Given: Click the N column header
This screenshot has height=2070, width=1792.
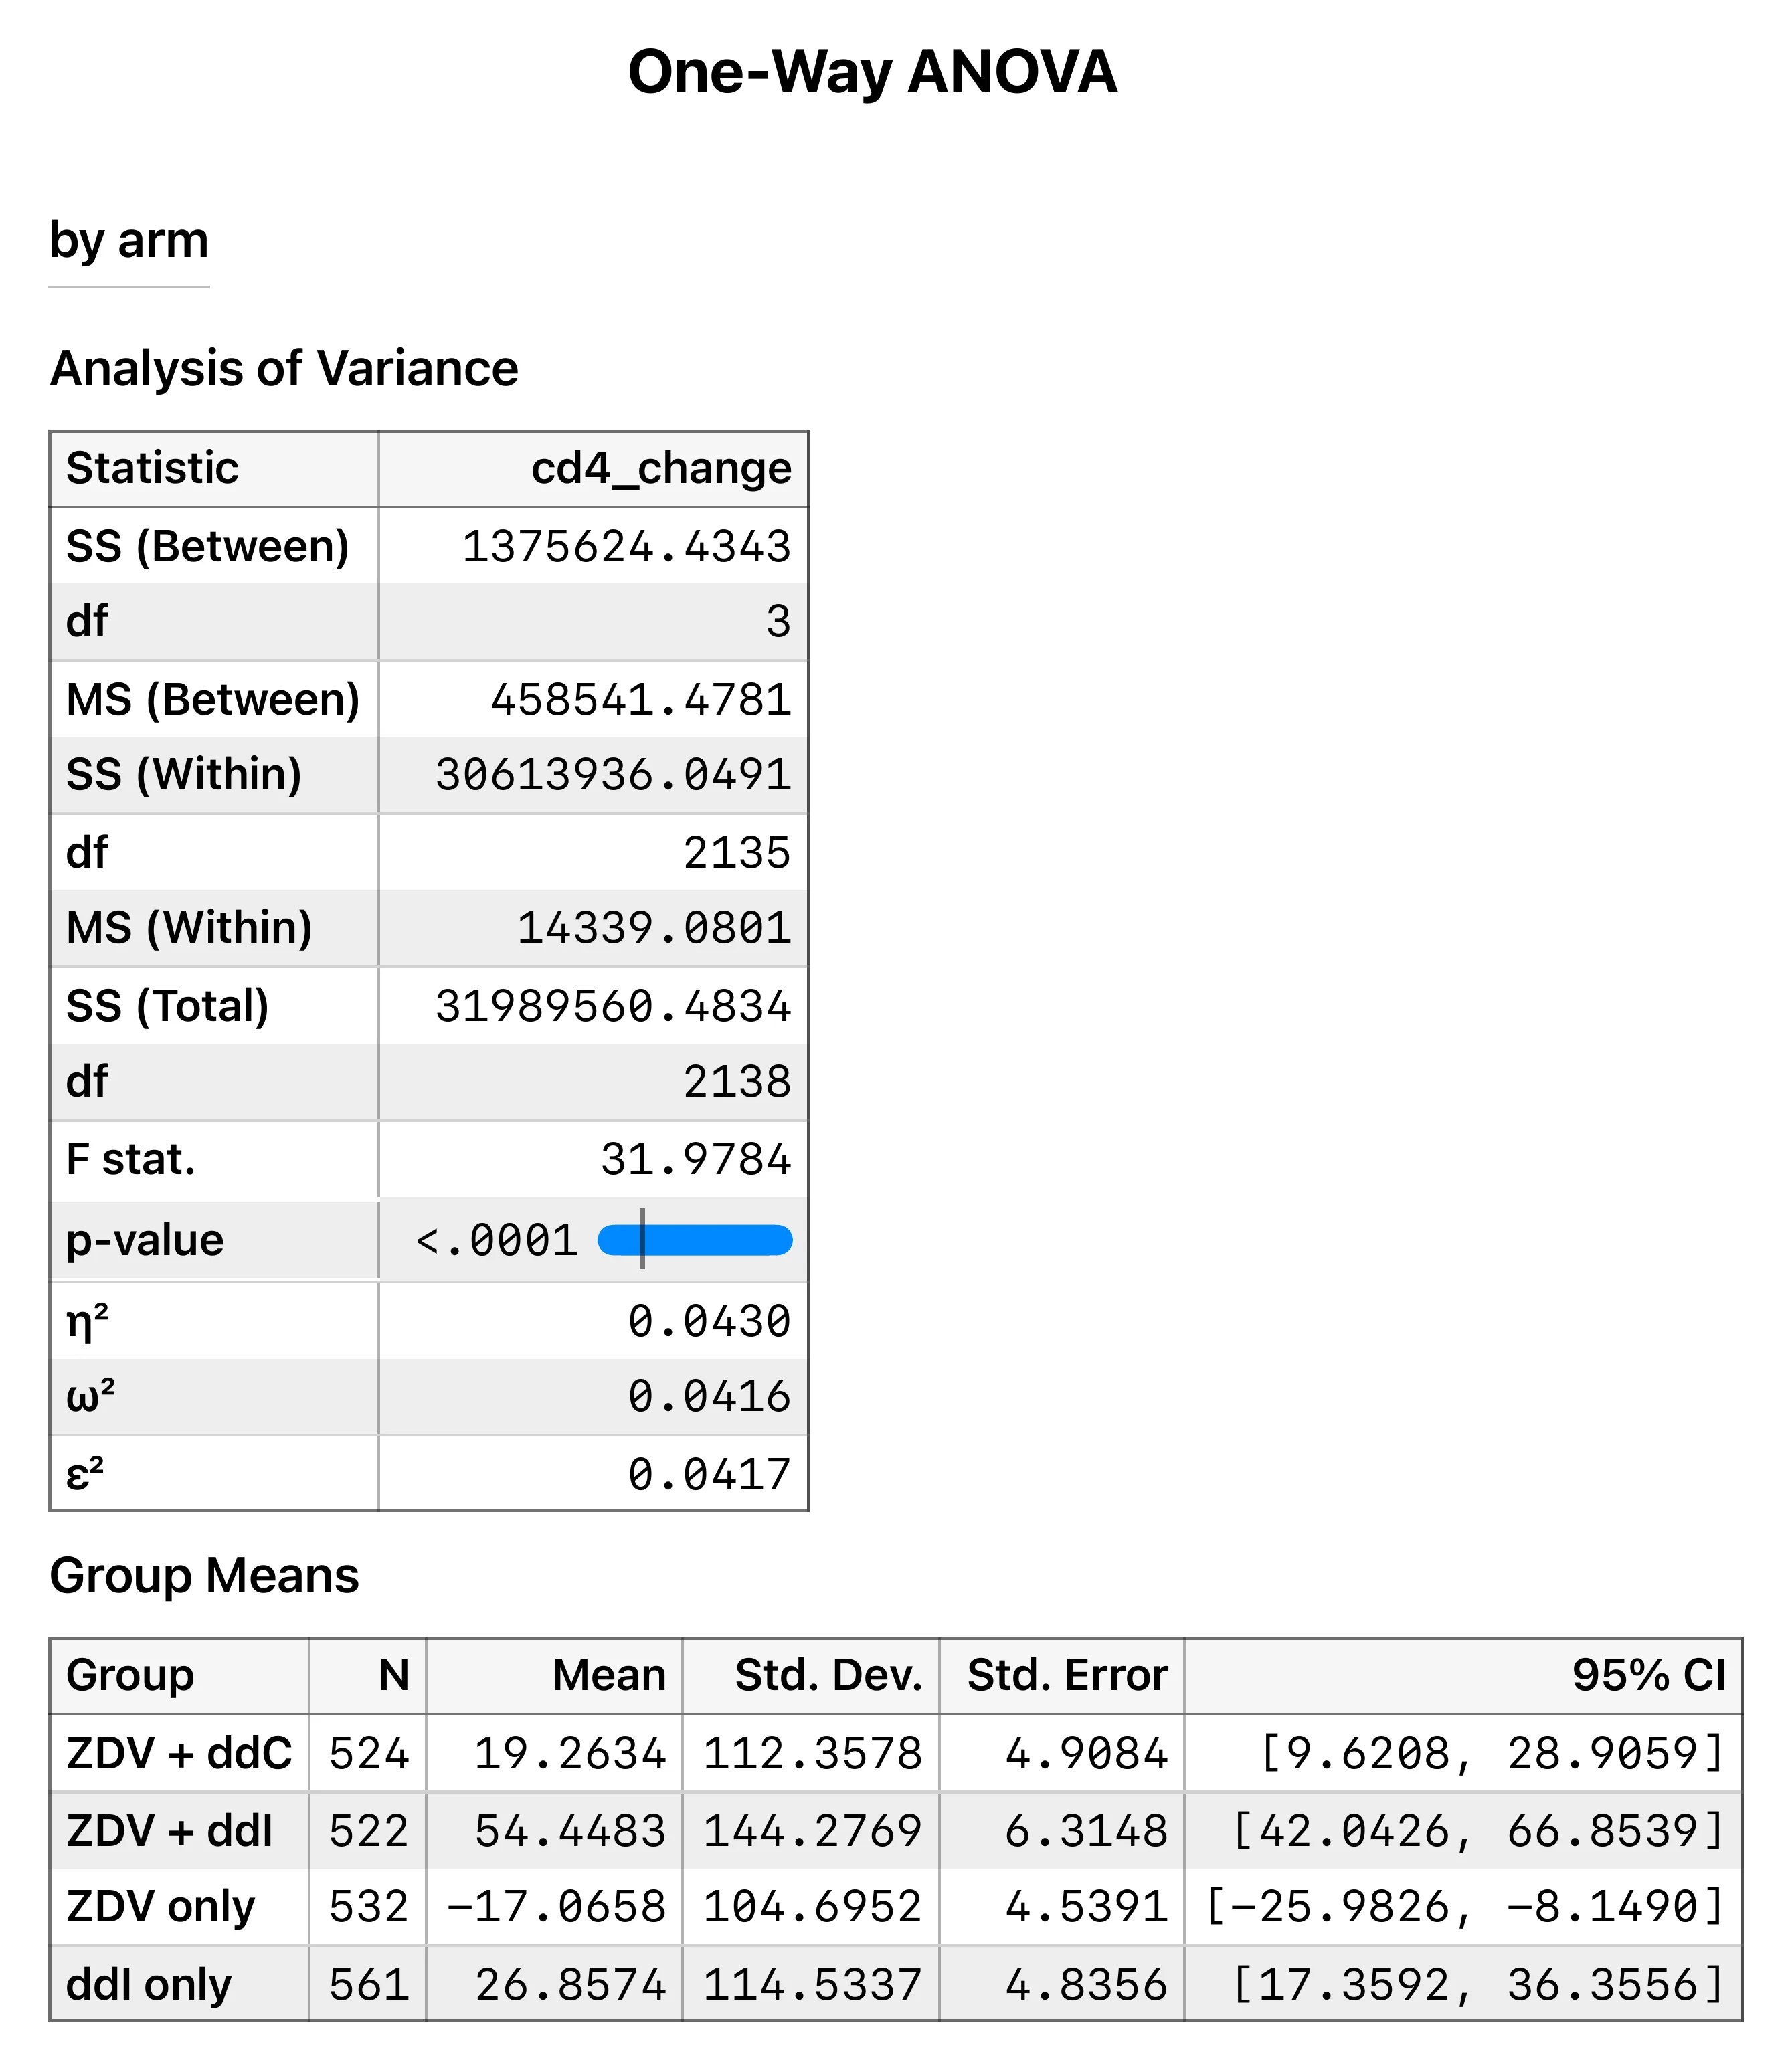Looking at the screenshot, I should click(394, 1675).
